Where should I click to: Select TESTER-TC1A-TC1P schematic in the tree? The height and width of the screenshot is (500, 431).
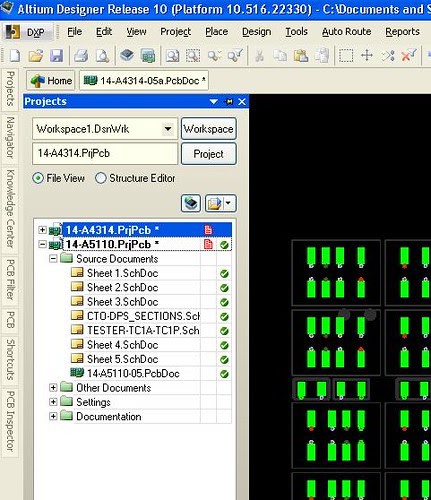(x=143, y=330)
